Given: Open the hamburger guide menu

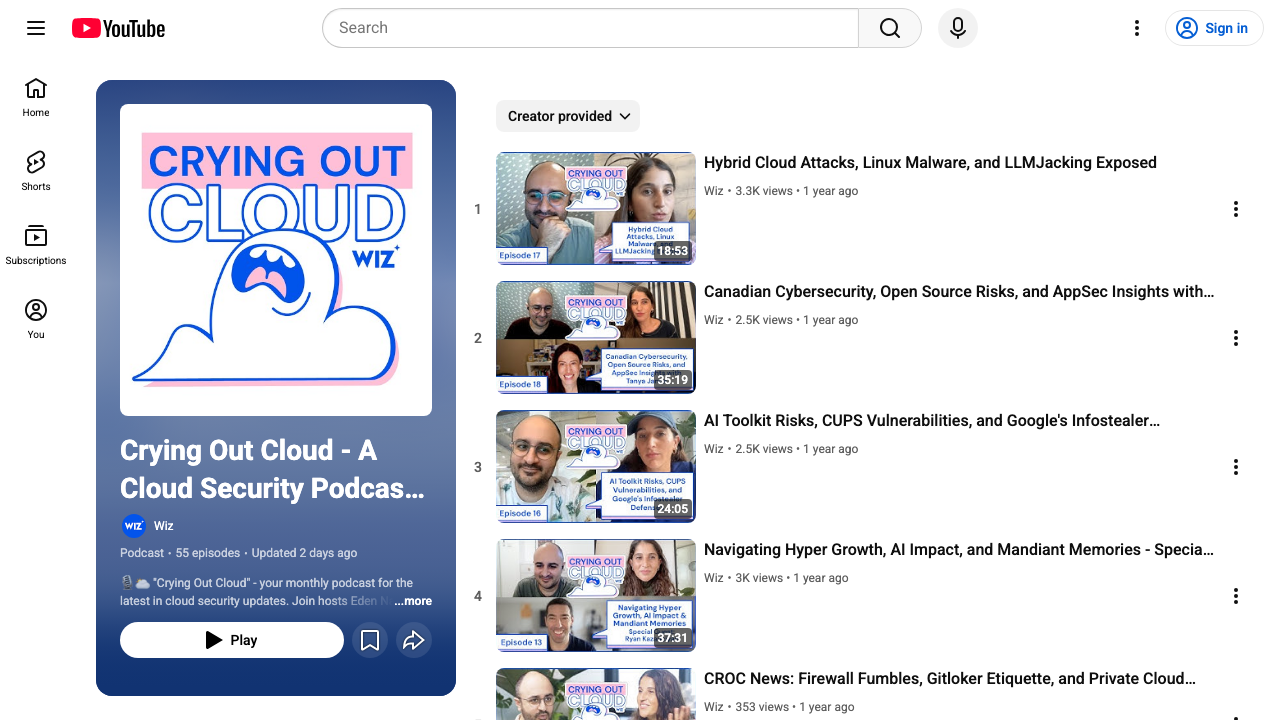Looking at the screenshot, I should [36, 28].
